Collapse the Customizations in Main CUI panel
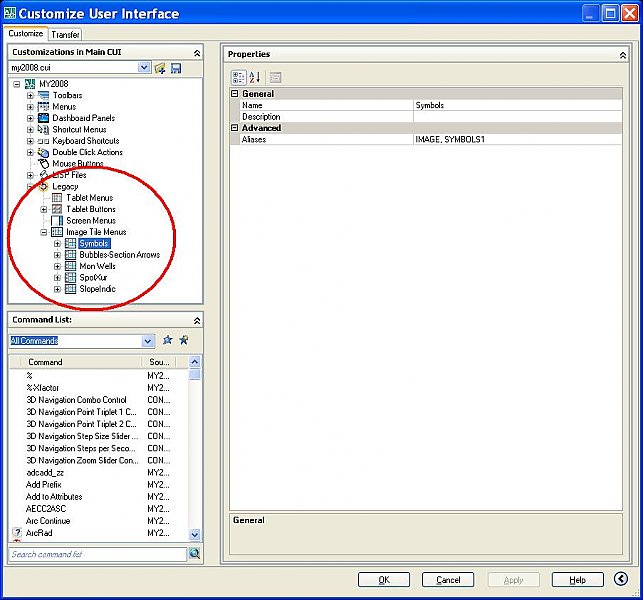643x600 pixels. (197, 53)
